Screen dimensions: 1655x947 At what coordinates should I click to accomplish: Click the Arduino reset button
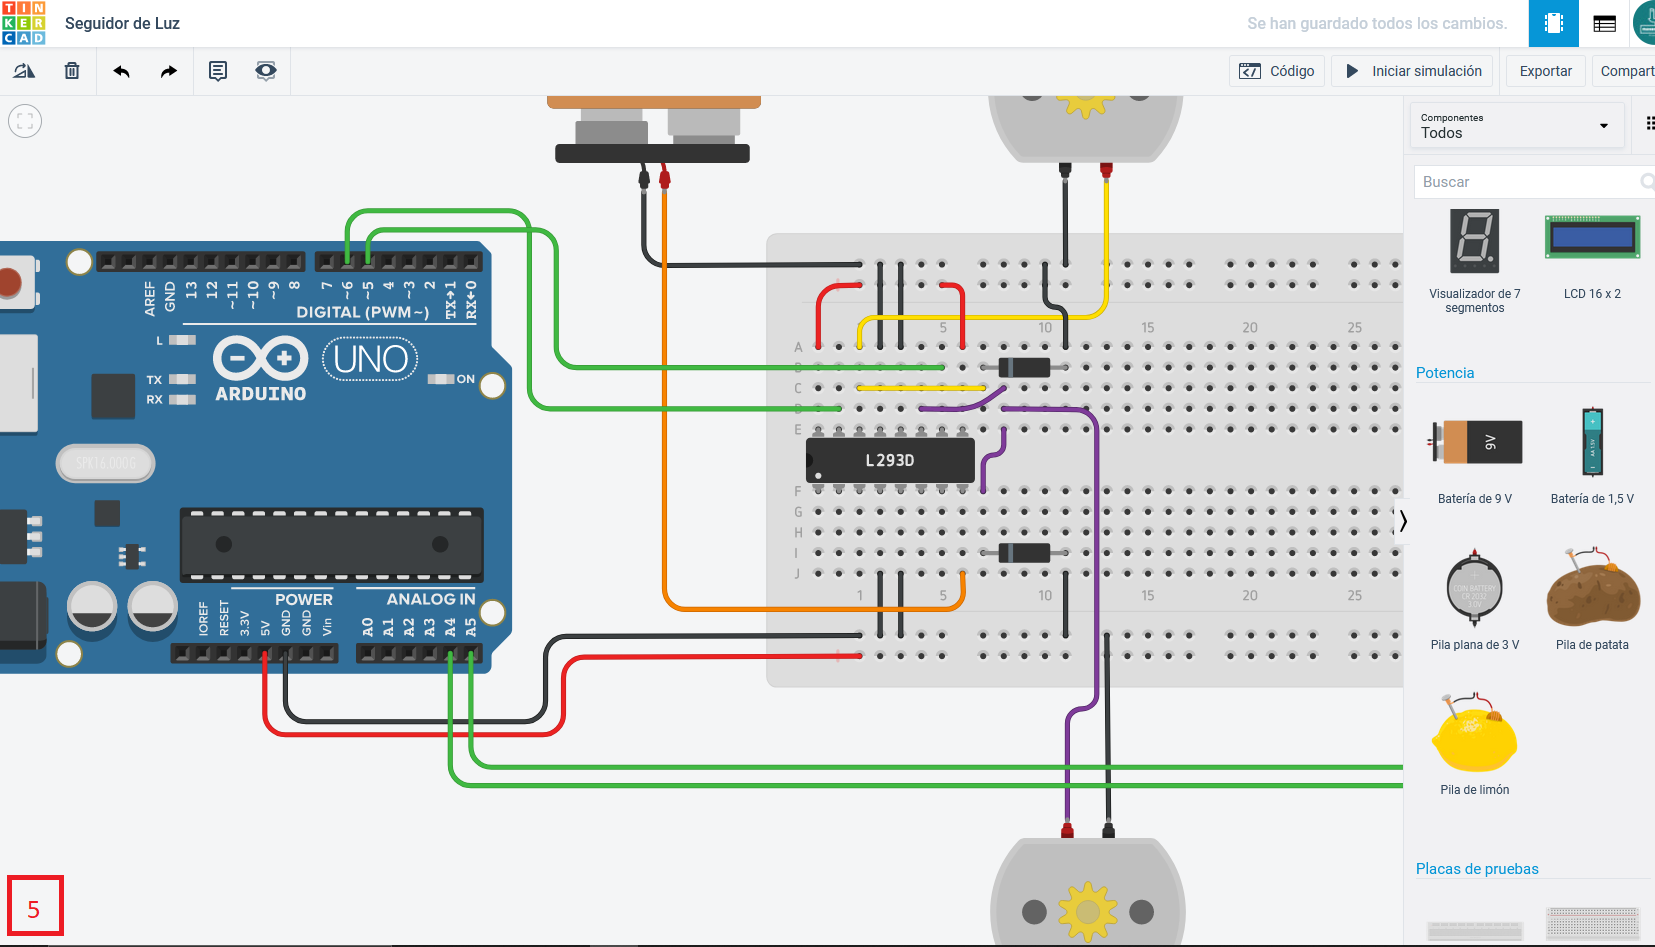10,283
